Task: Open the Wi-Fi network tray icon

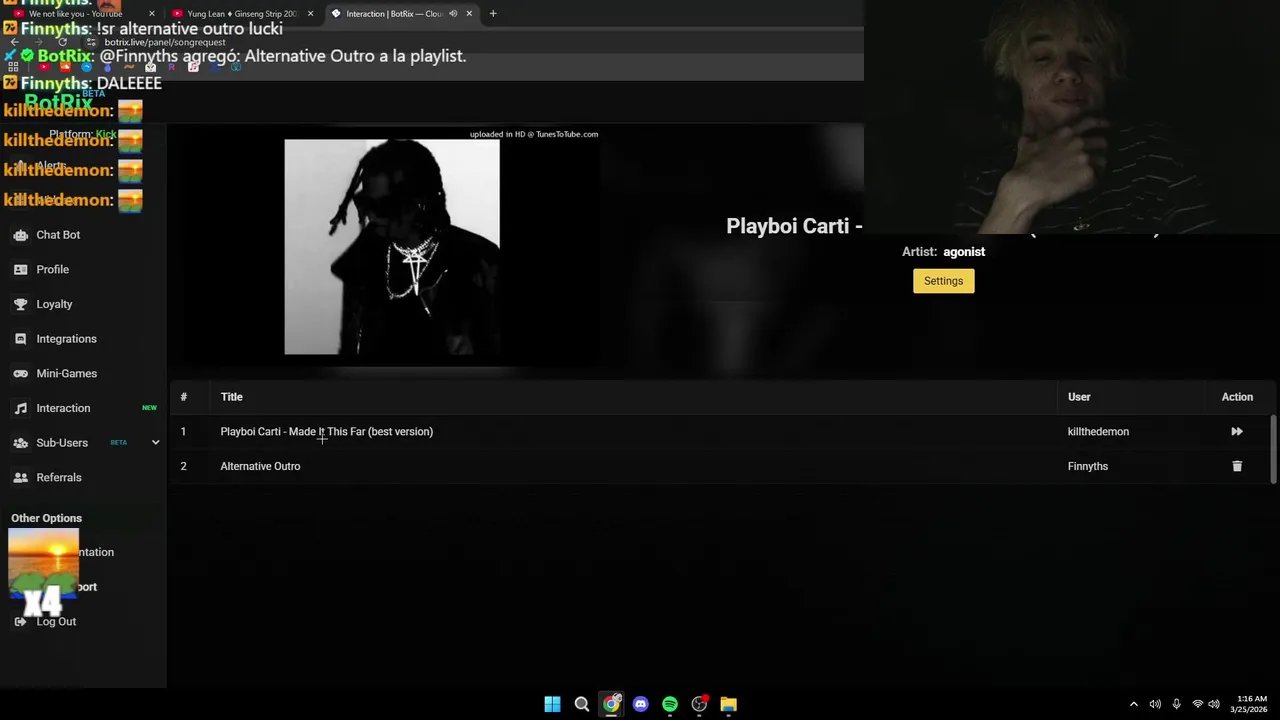Action: pyautogui.click(x=1197, y=704)
